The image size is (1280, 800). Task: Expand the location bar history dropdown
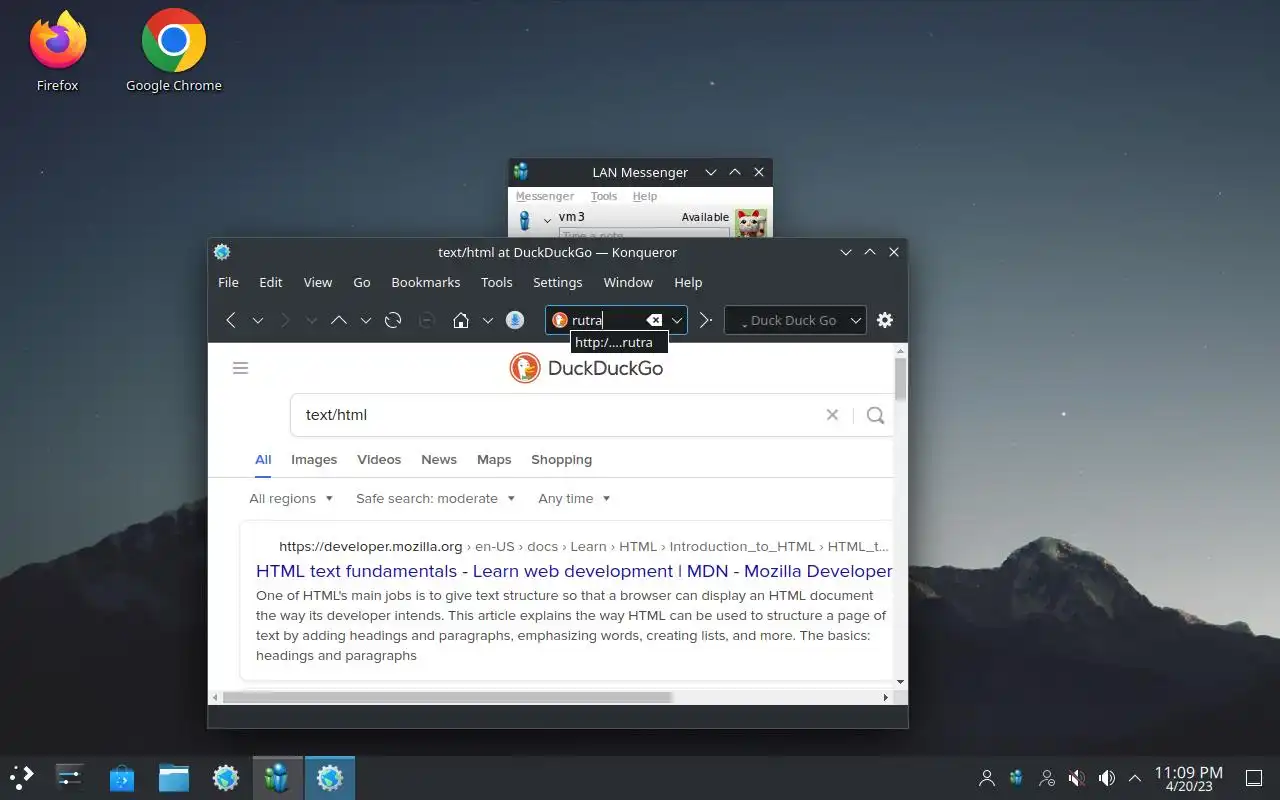(677, 320)
